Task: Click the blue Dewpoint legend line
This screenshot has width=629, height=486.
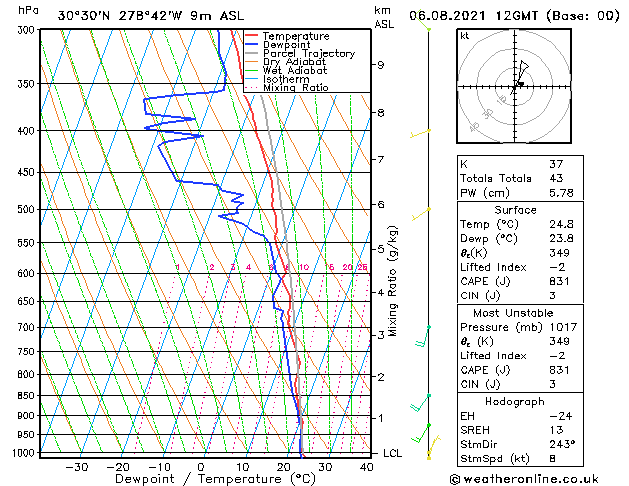Action: 252,45
